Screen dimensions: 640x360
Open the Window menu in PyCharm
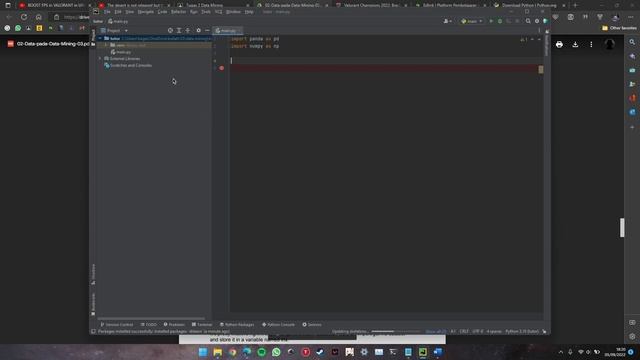(233, 12)
